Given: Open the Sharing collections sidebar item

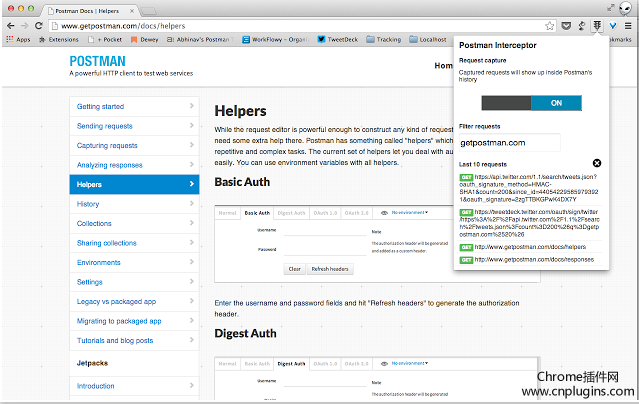Looking at the screenshot, I should (x=134, y=243).
